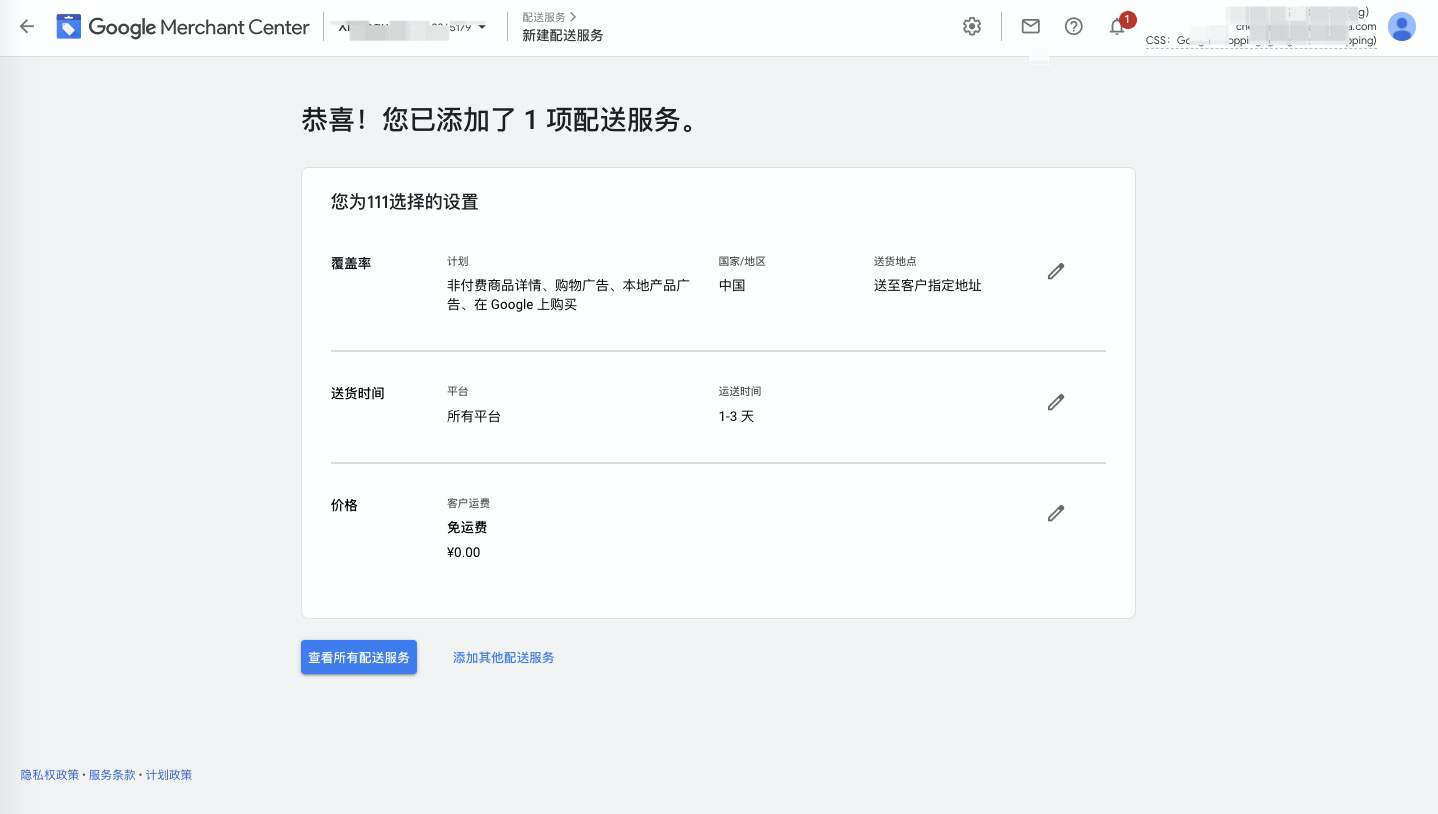Open the 隐私权政策 footer link
Screen dimensions: 1438x814
[x=50, y=775]
